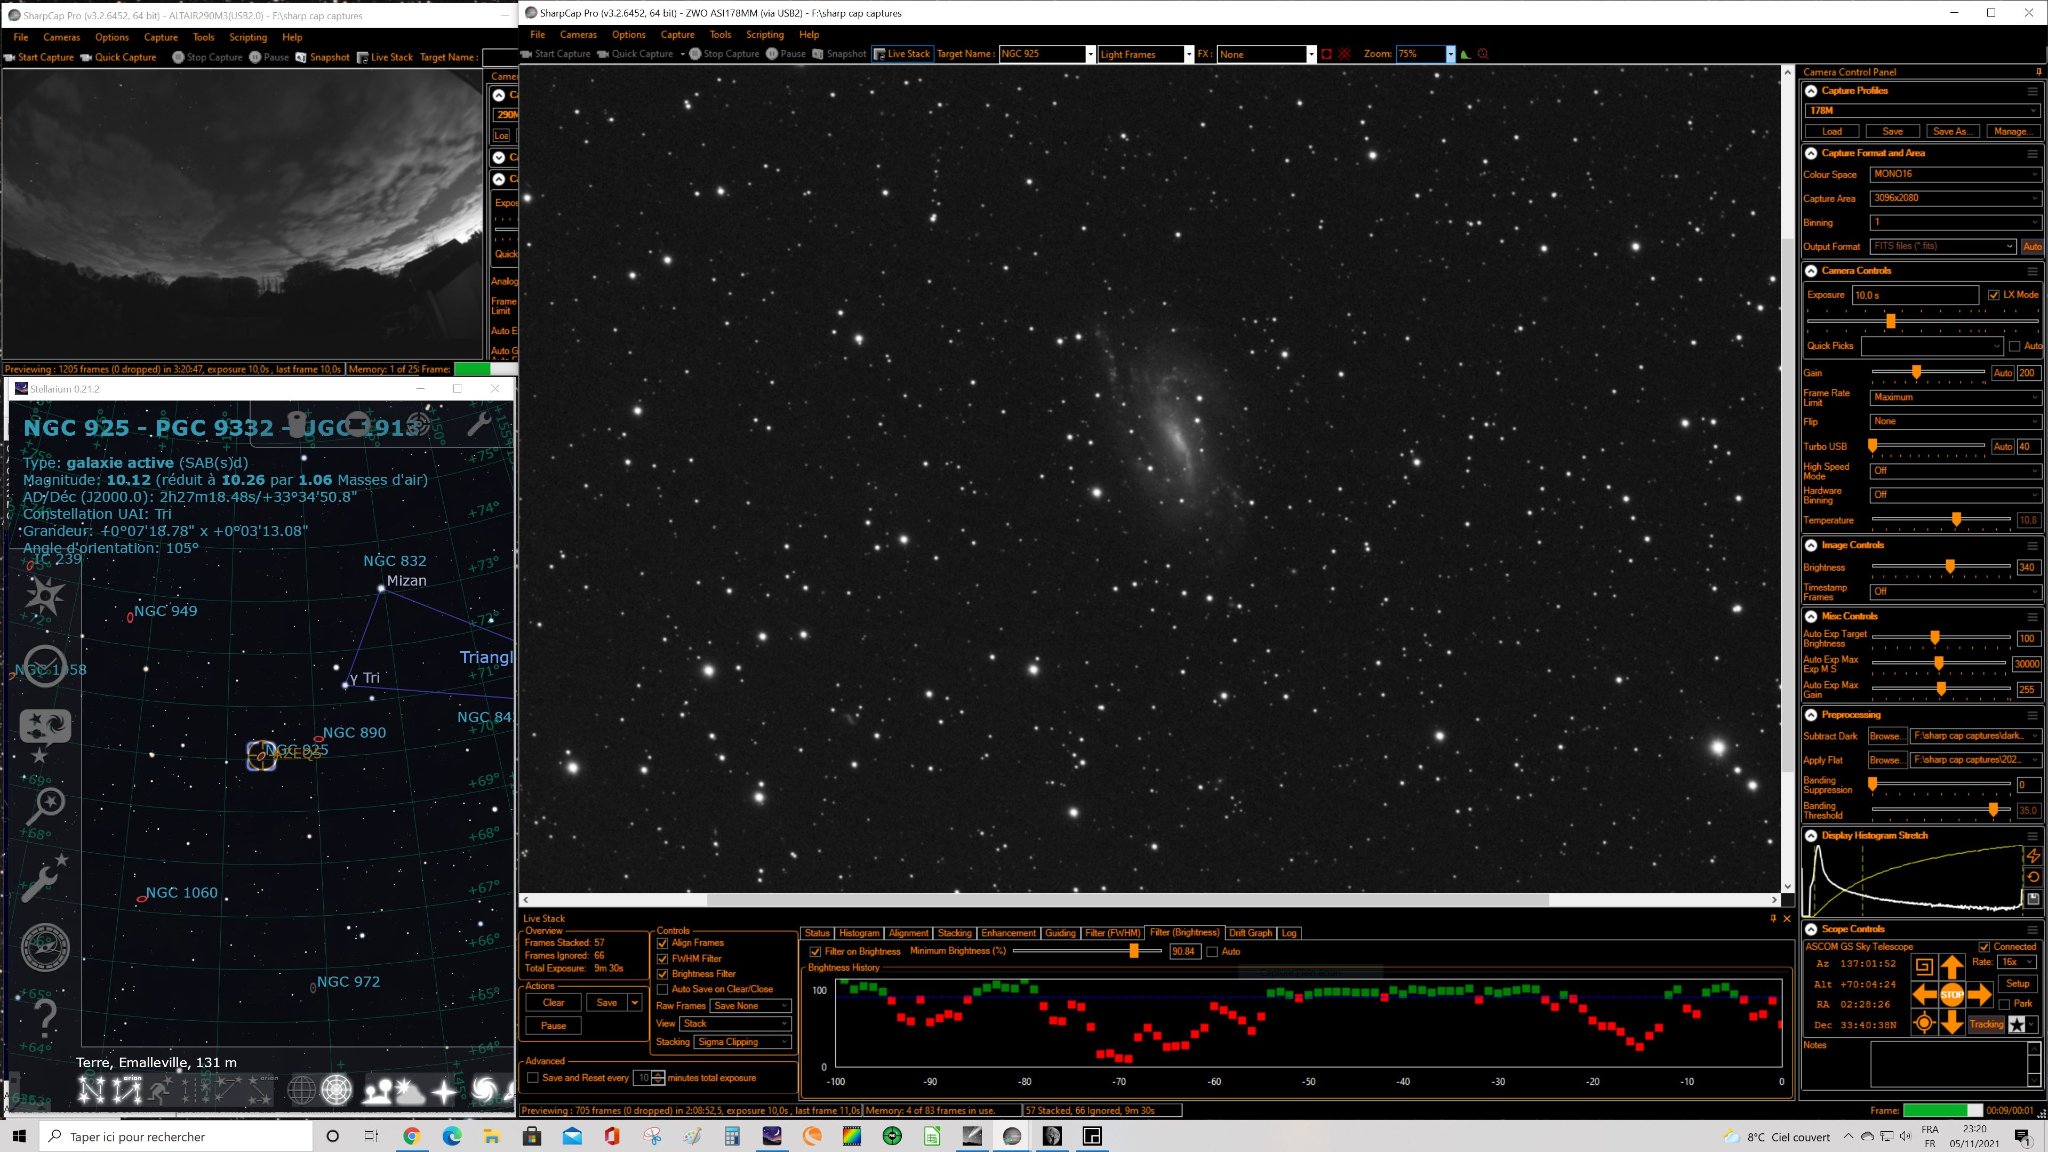Open the Drift Graph tab

click(1250, 933)
